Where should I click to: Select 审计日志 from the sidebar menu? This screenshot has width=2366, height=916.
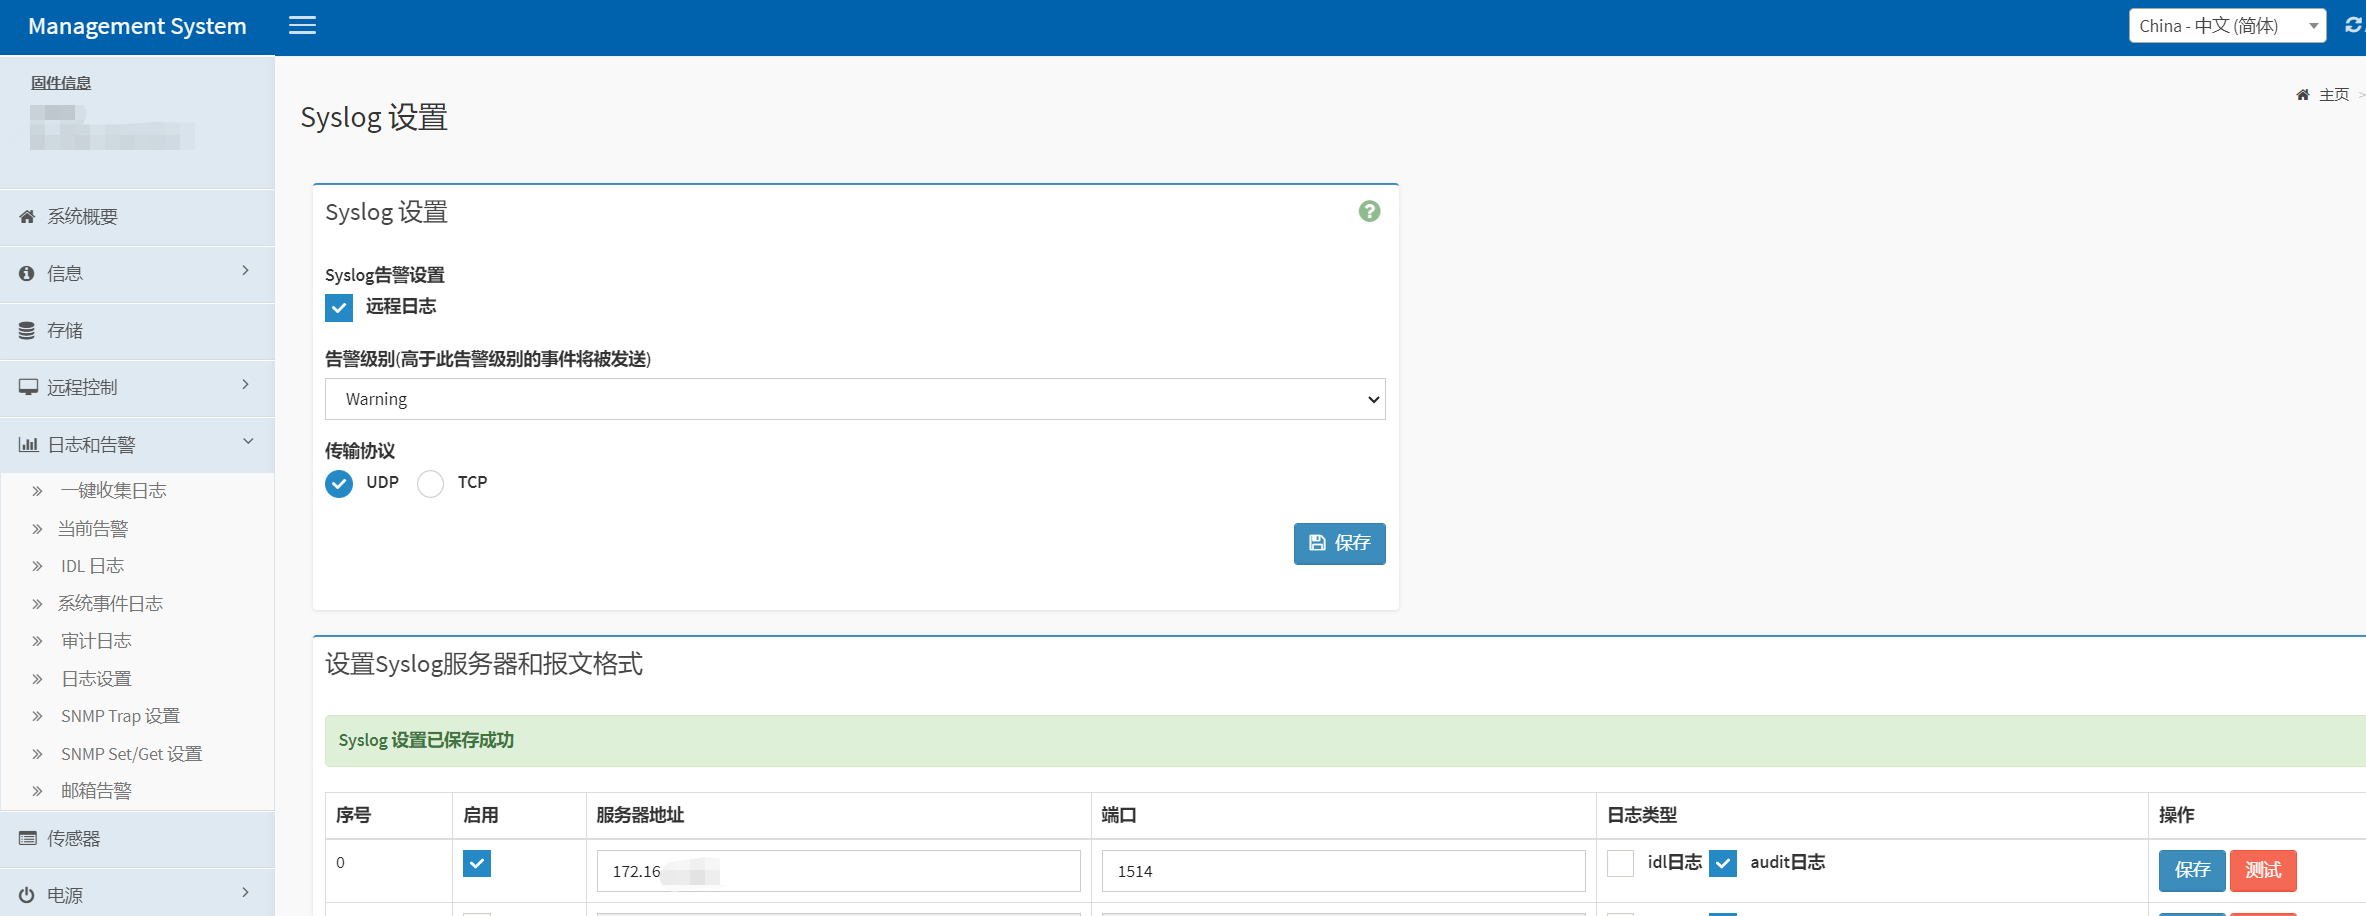(96, 640)
